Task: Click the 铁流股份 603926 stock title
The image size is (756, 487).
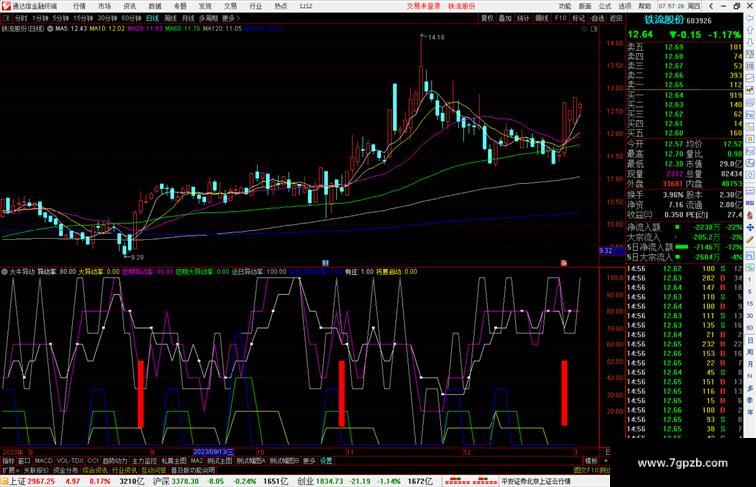Action: click(x=678, y=20)
